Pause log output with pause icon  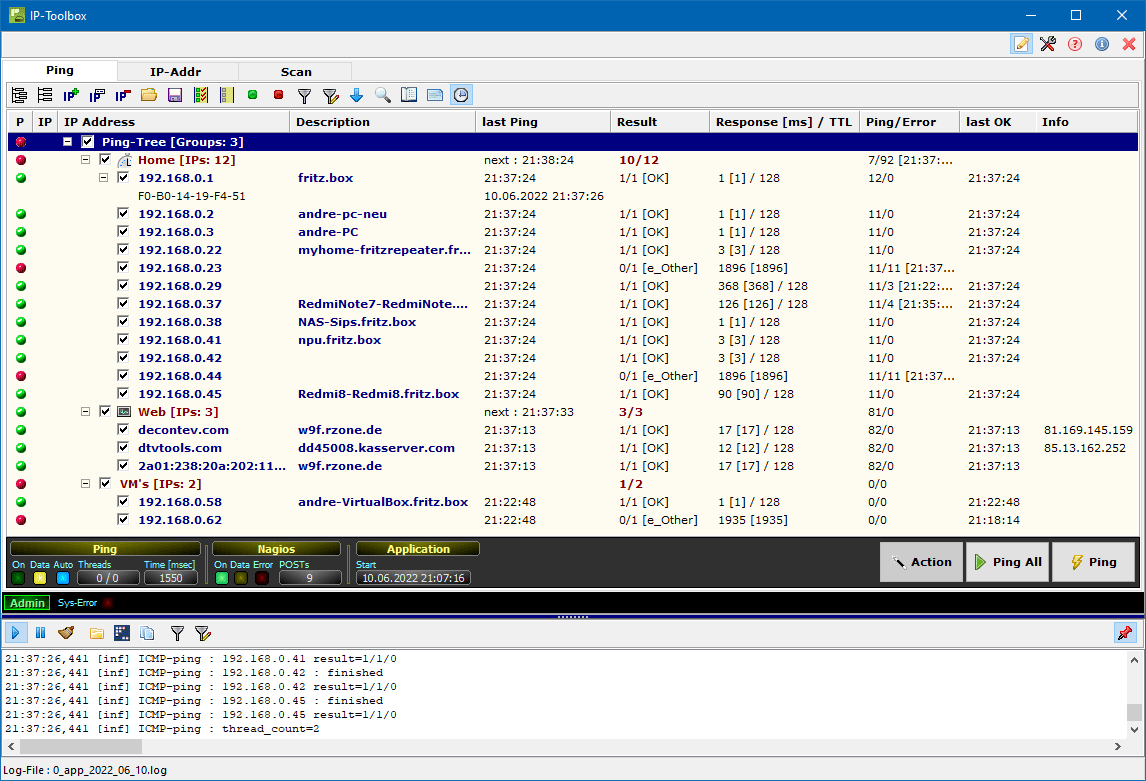coord(40,633)
